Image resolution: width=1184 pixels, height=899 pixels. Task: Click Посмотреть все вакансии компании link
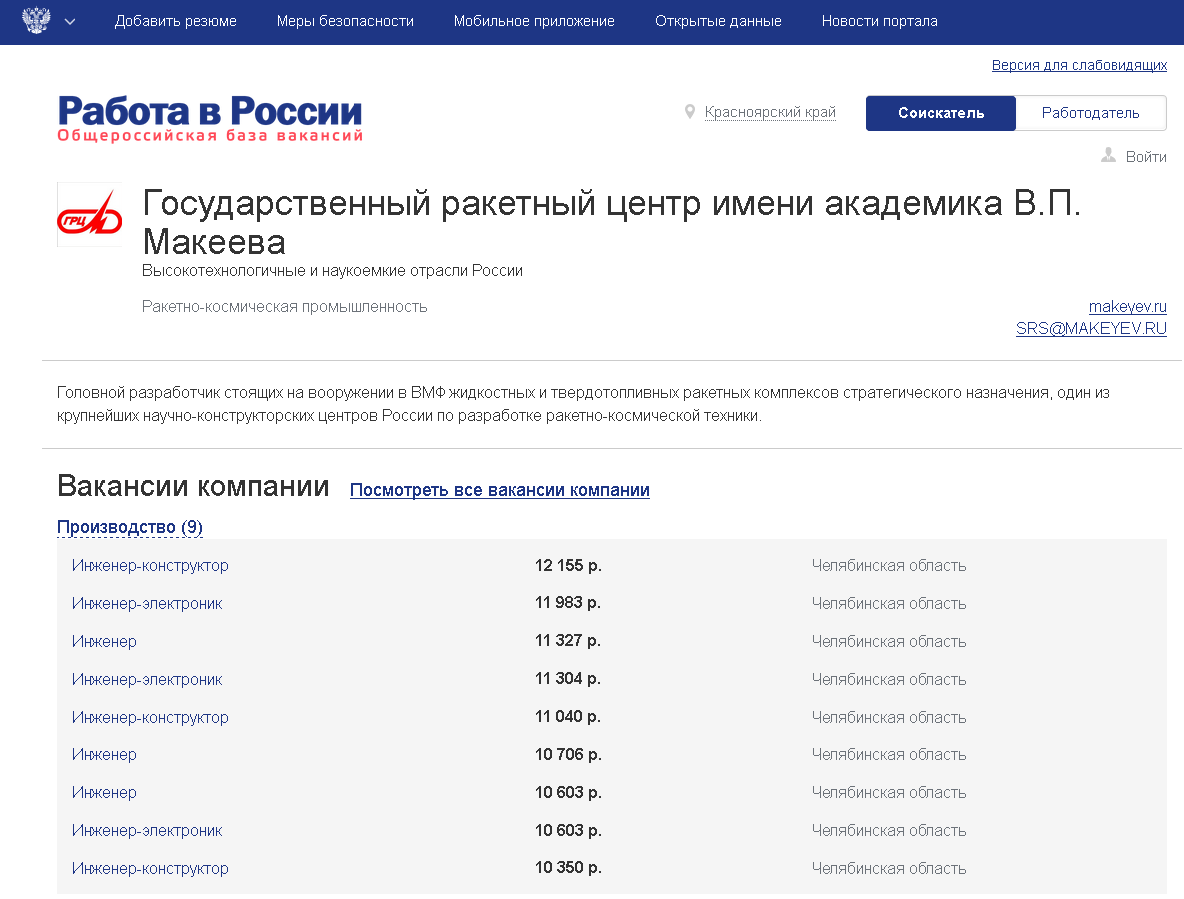499,490
